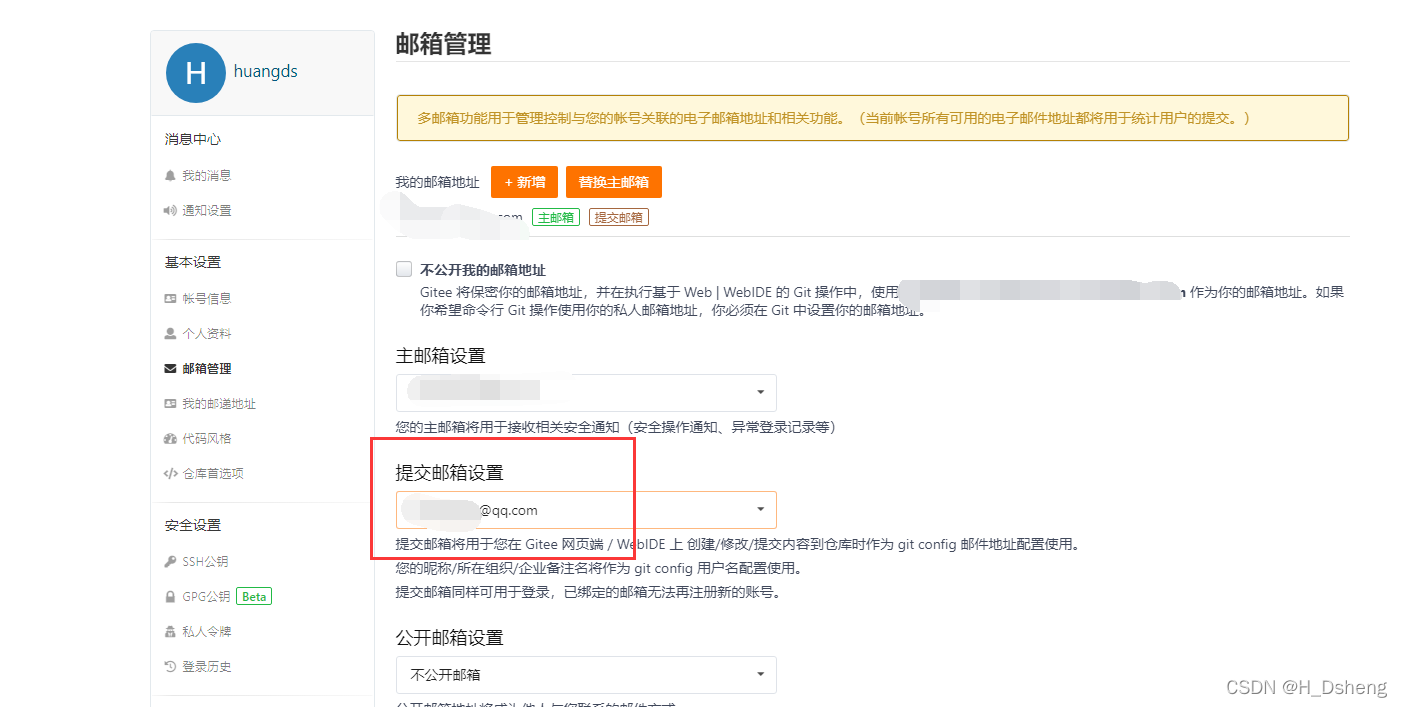This screenshot has width=1402, height=707.
Task: Select the 主邮箱 tag under email address
Action: coord(556,216)
